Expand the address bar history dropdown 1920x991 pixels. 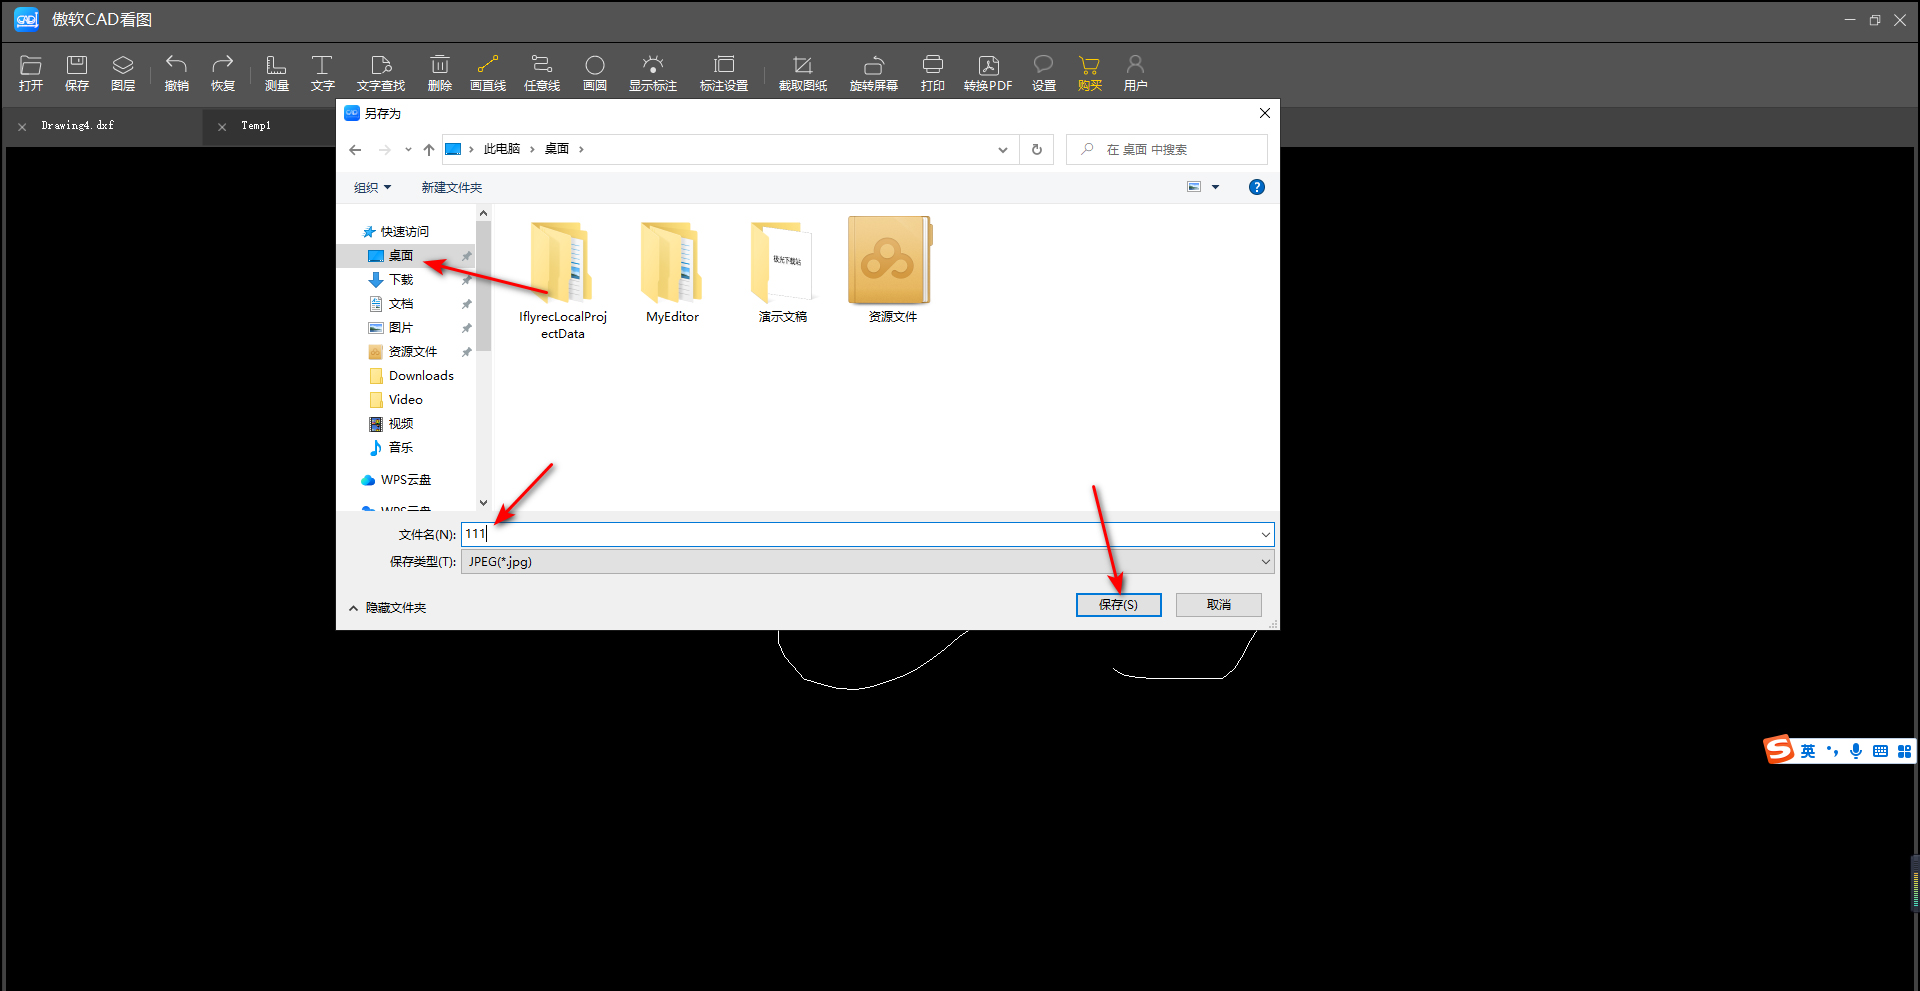[1003, 150]
